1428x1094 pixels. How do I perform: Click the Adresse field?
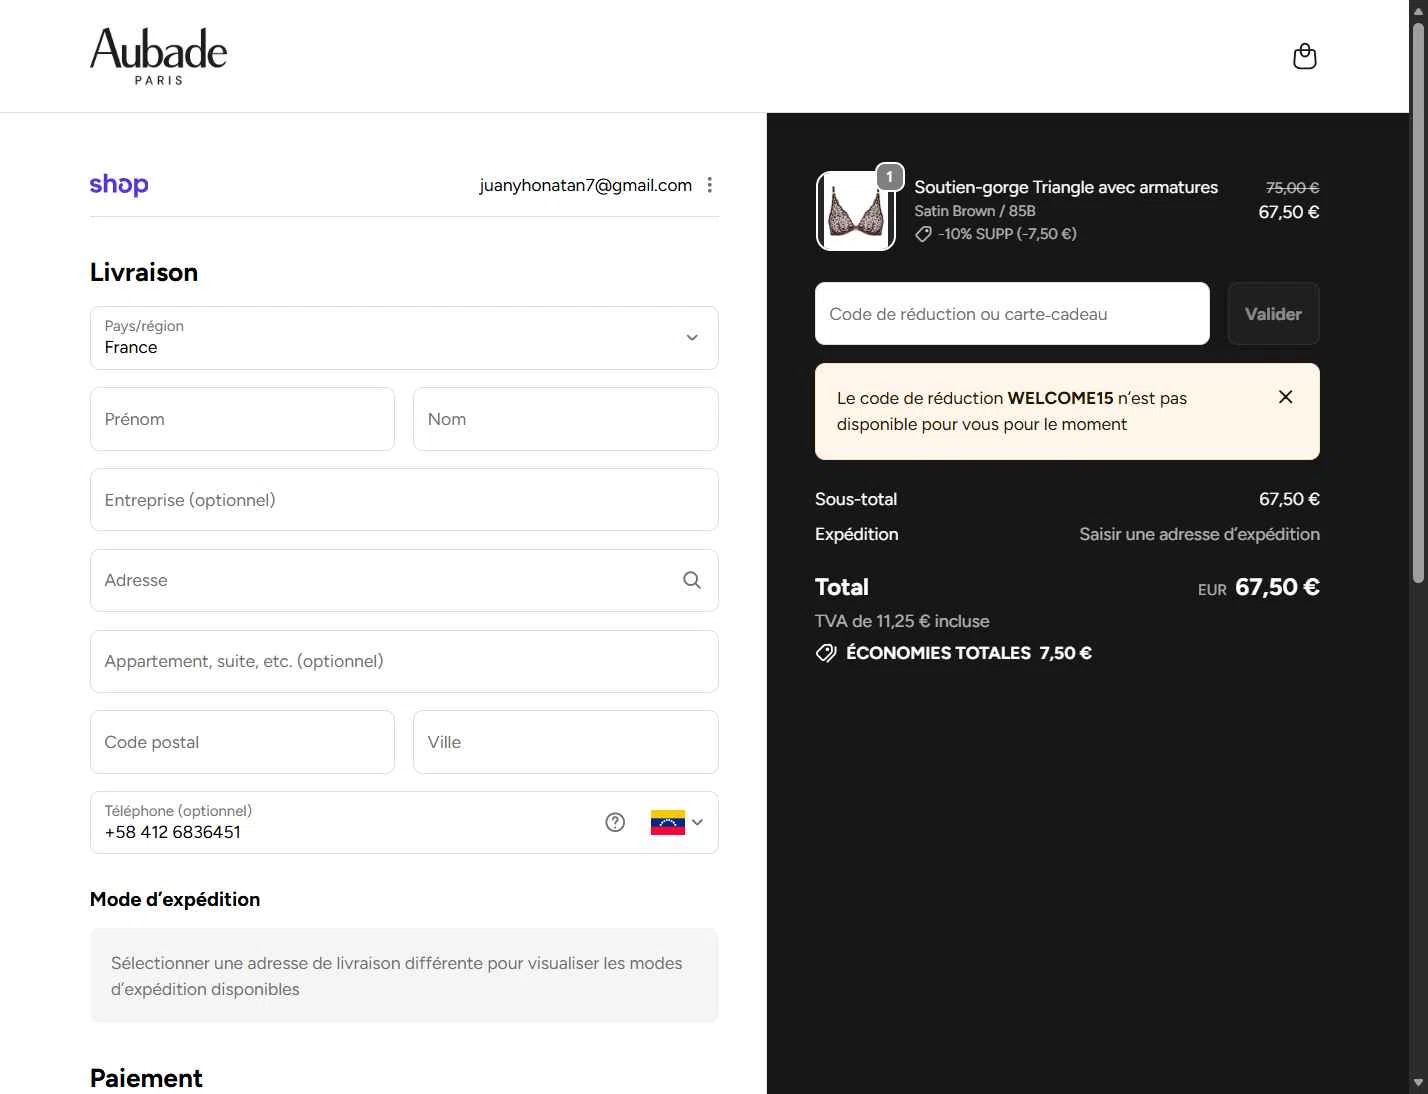pyautogui.click(x=404, y=580)
